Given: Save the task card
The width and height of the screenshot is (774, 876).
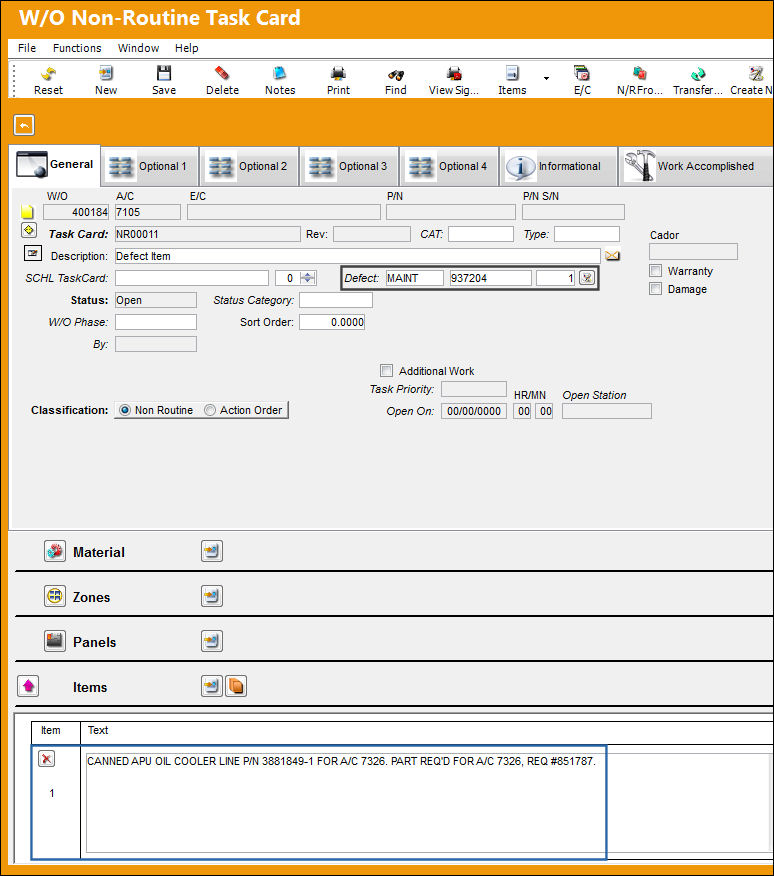Looking at the screenshot, I should tap(164, 74).
